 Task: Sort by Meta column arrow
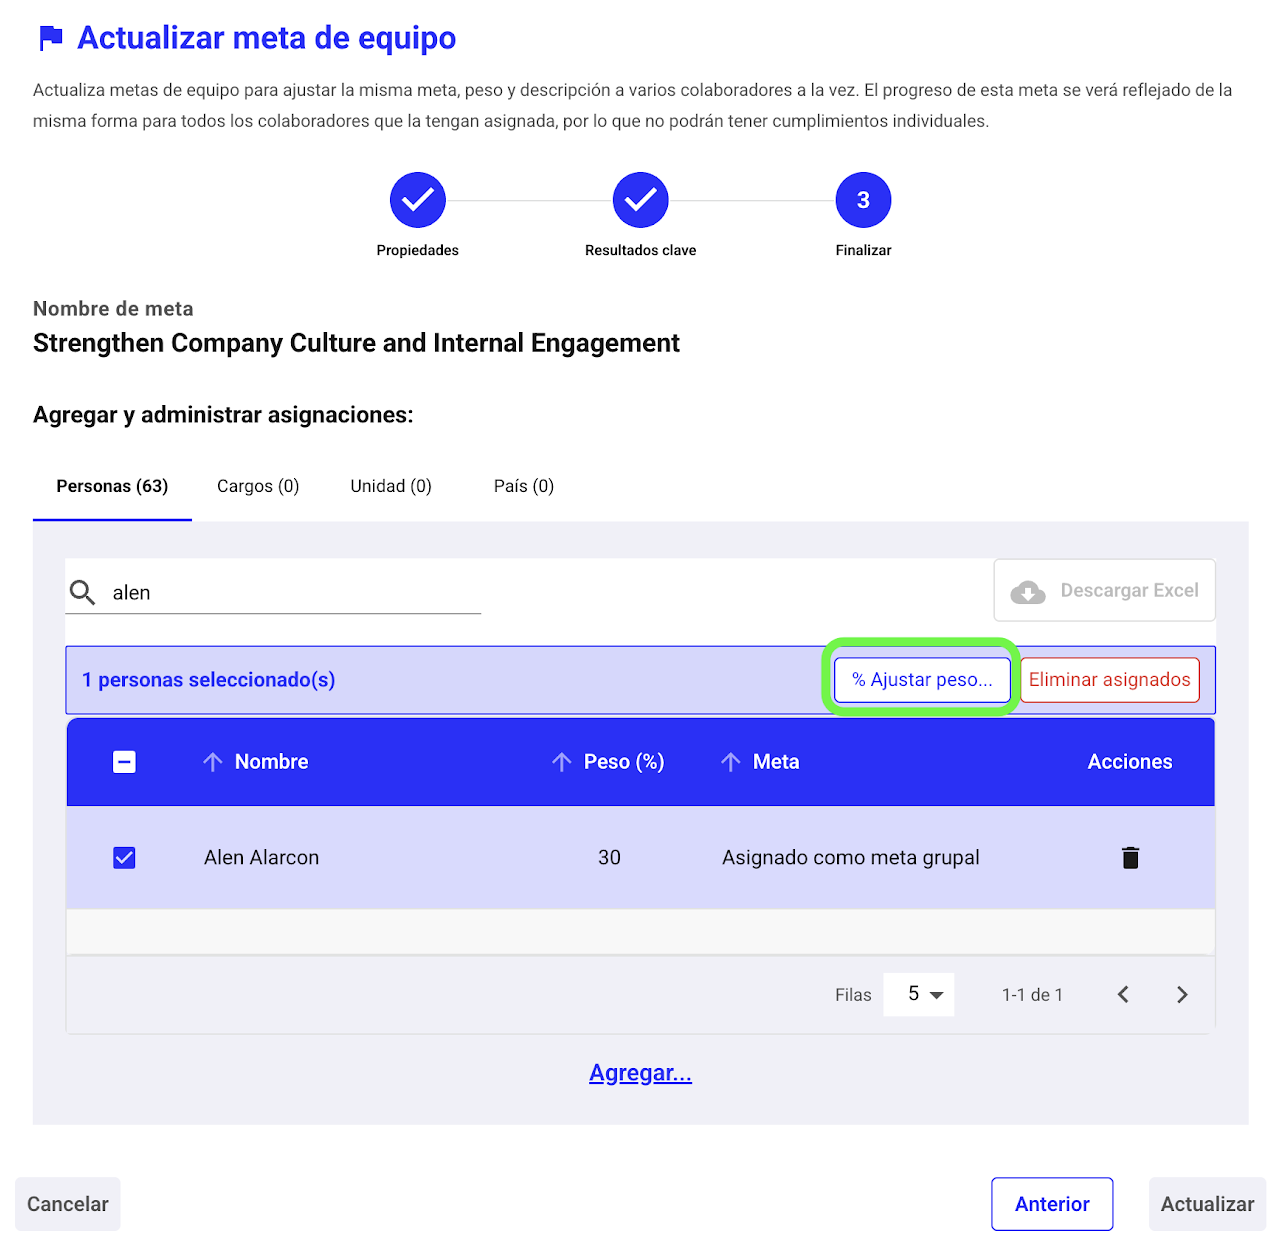[x=731, y=762]
